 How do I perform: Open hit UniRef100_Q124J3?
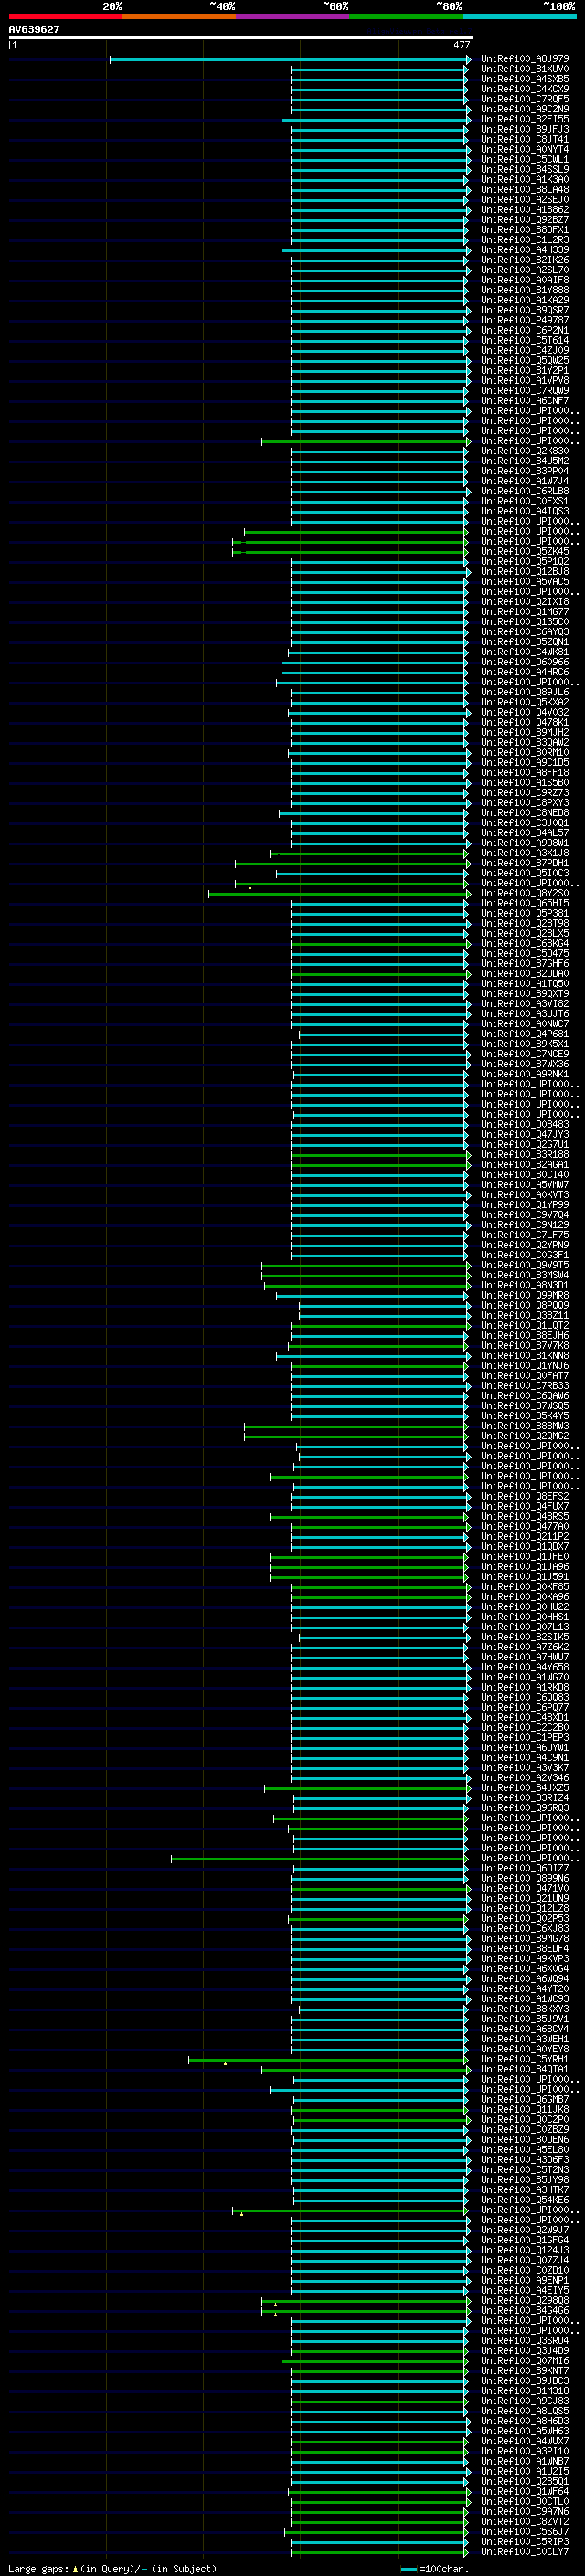click(x=525, y=2250)
